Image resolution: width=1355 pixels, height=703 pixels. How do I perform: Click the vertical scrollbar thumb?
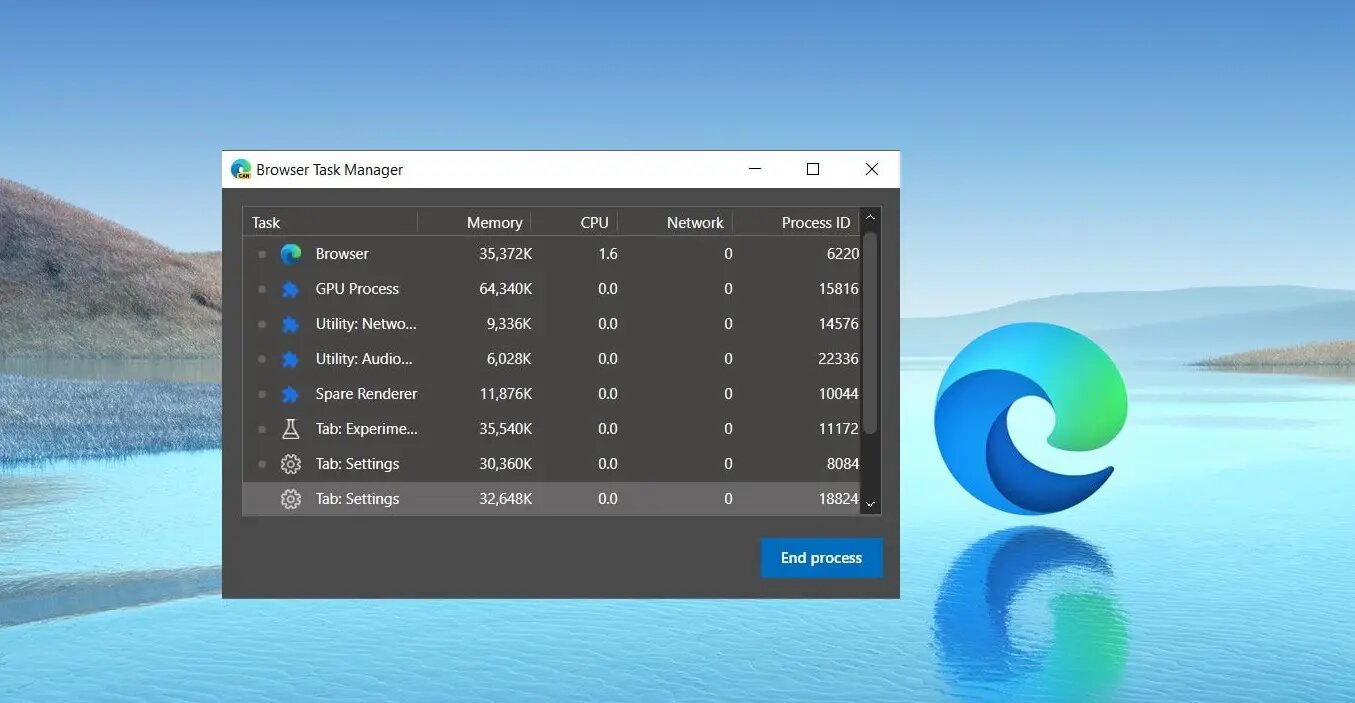[870, 330]
